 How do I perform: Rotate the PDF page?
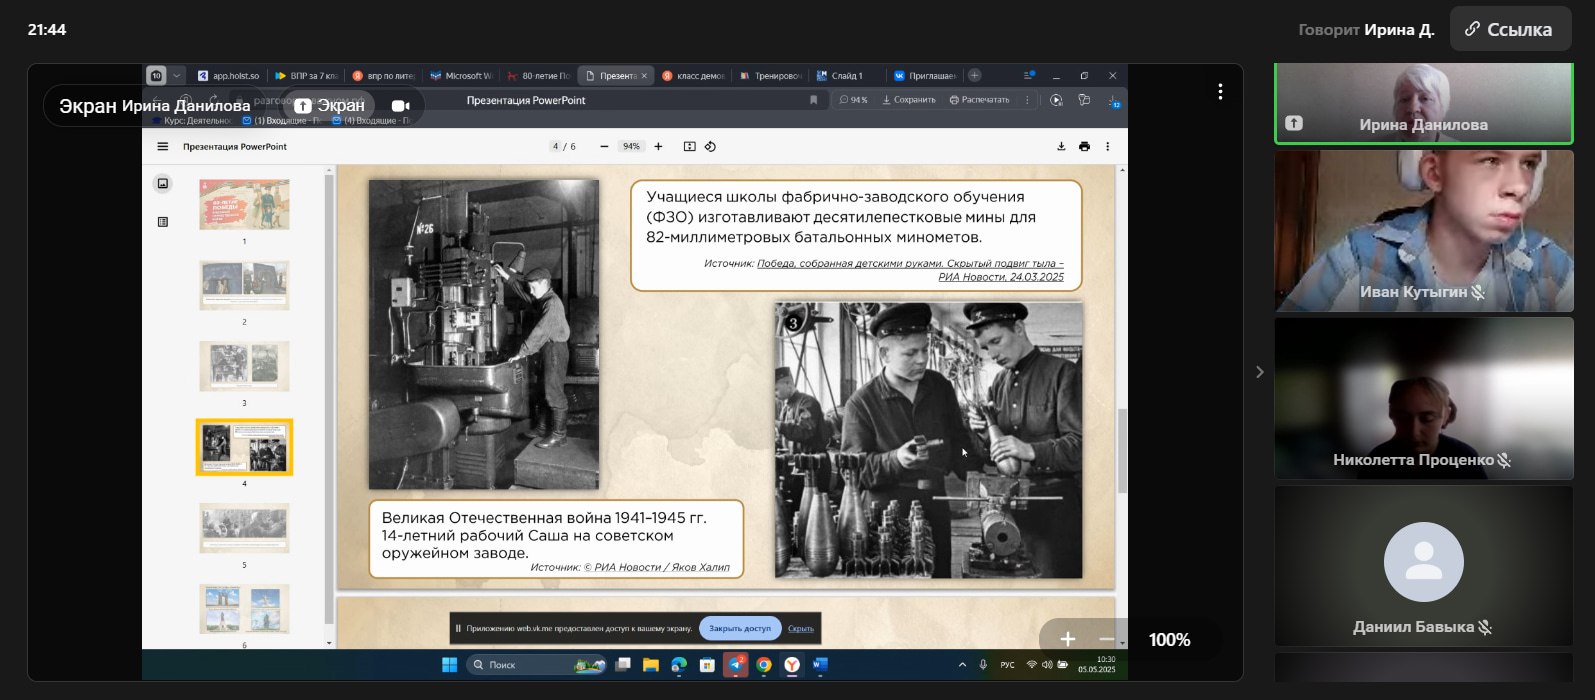coord(710,146)
